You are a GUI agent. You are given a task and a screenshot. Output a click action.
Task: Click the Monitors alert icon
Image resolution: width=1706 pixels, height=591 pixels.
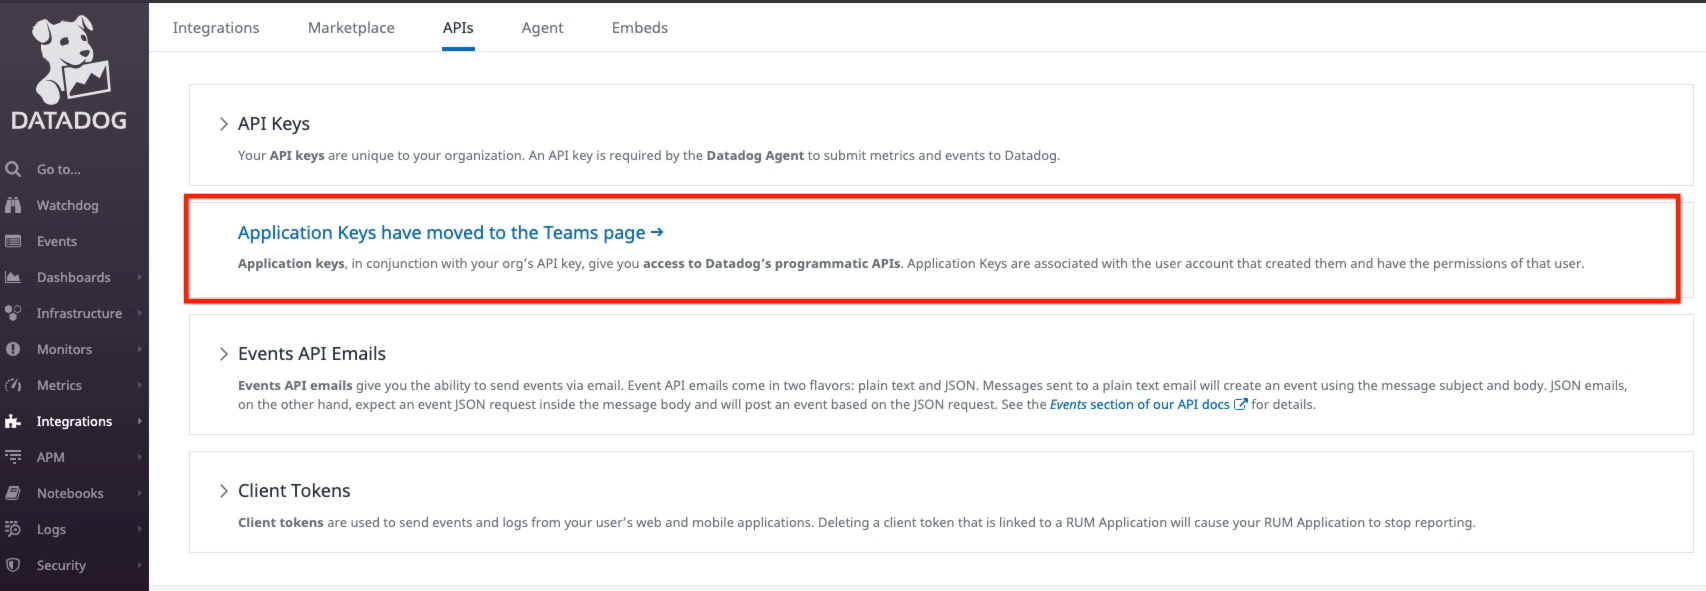pyautogui.click(x=13, y=349)
